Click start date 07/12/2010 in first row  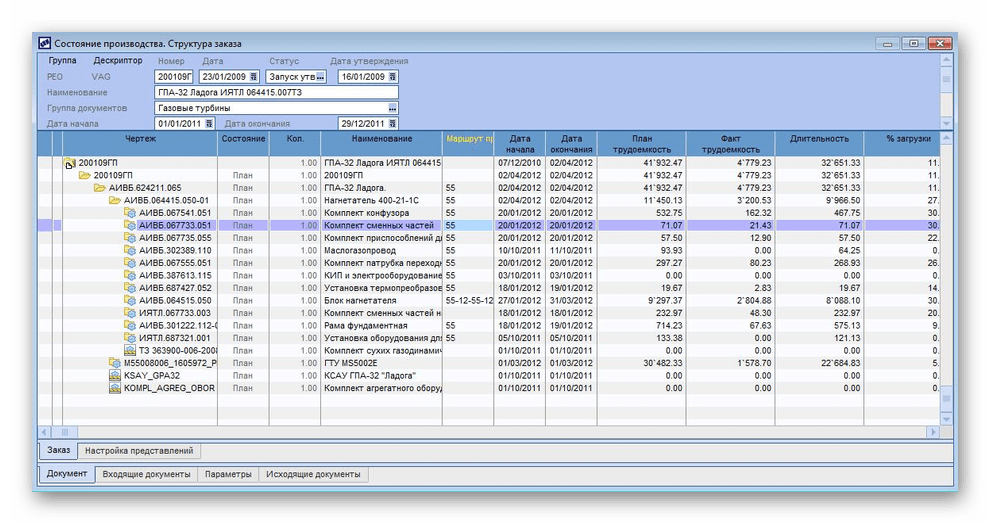pyautogui.click(x=520, y=163)
